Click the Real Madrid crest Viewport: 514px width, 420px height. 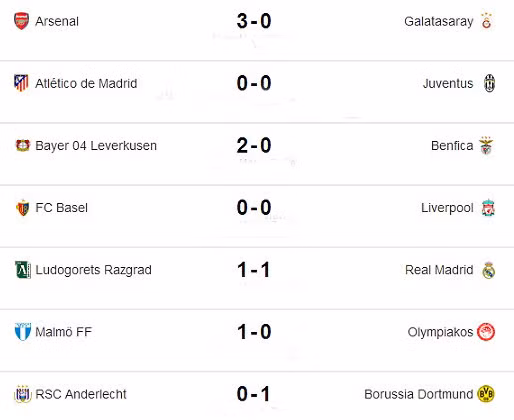[489, 270]
